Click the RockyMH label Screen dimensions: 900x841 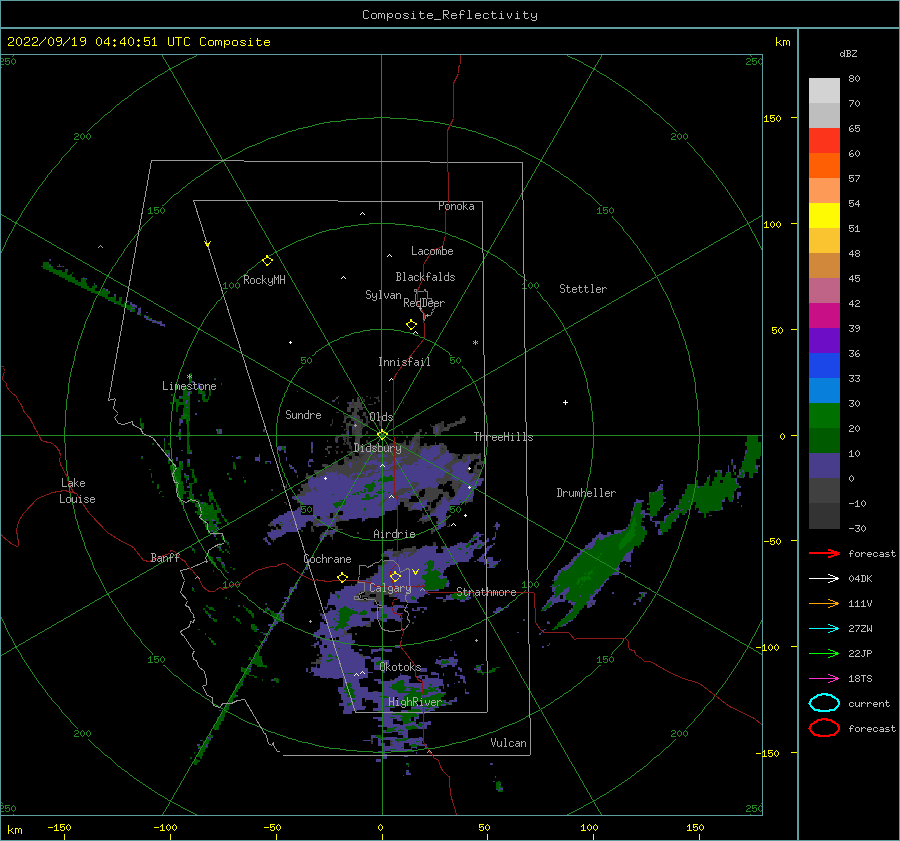264,280
